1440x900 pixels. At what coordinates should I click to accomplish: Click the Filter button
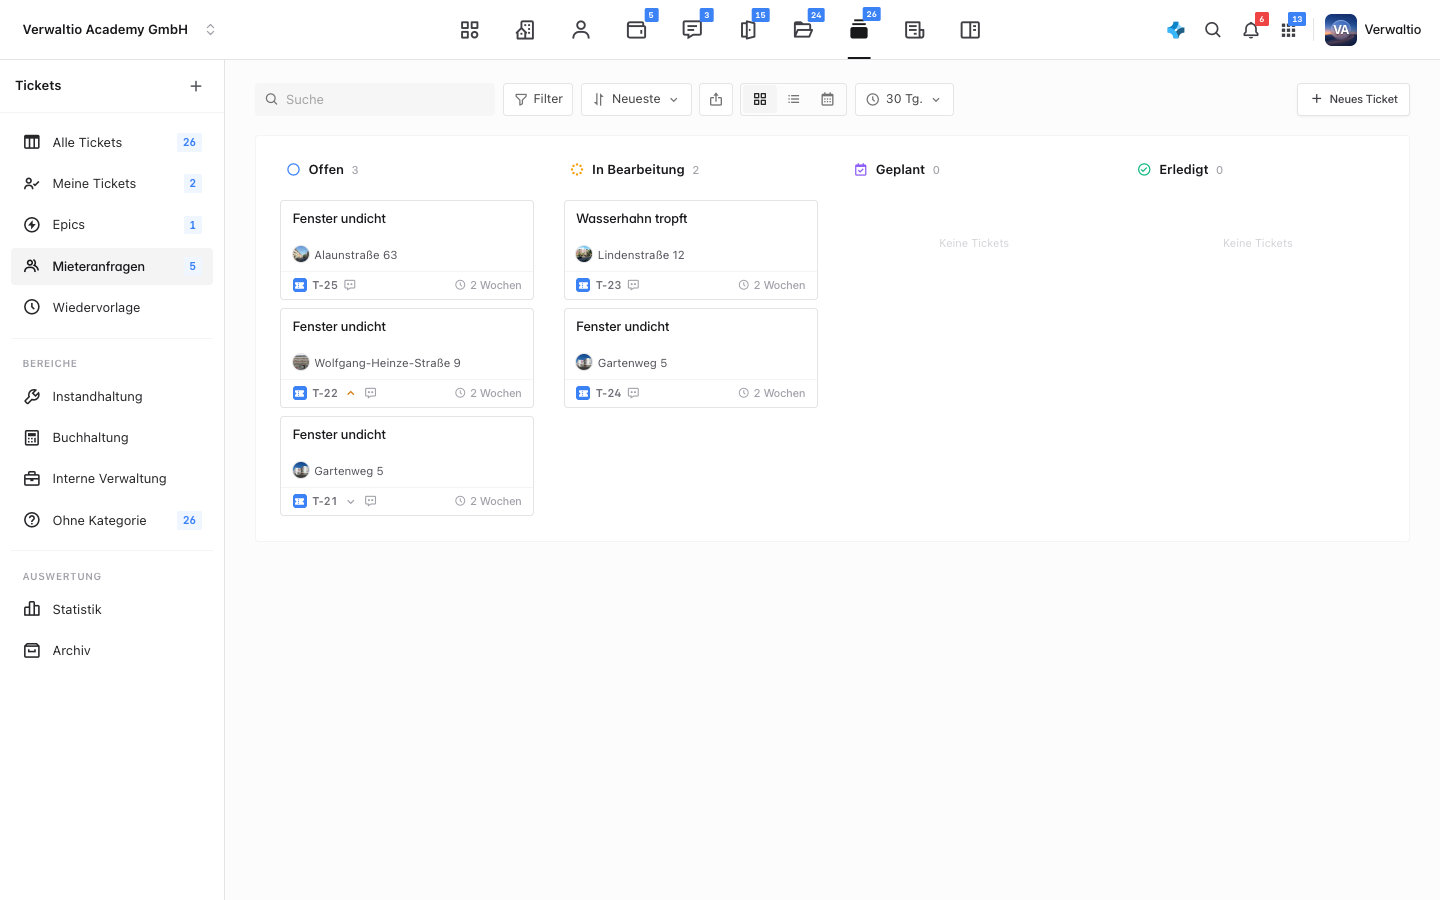pyautogui.click(x=538, y=99)
